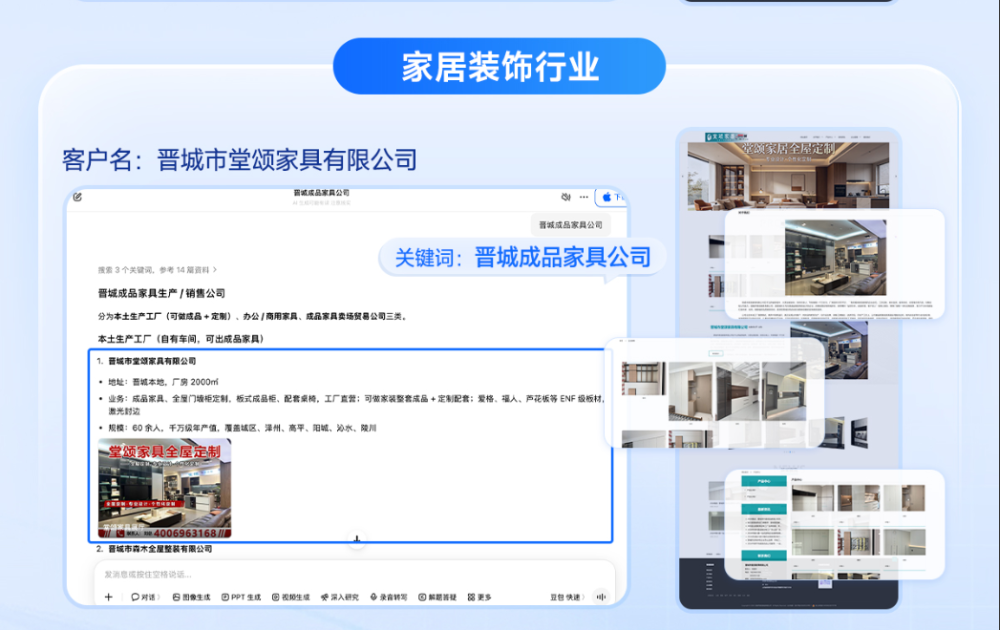Open the showroom photo in upper overlay card
Viewport: 1000px width, 630px height.
point(835,258)
